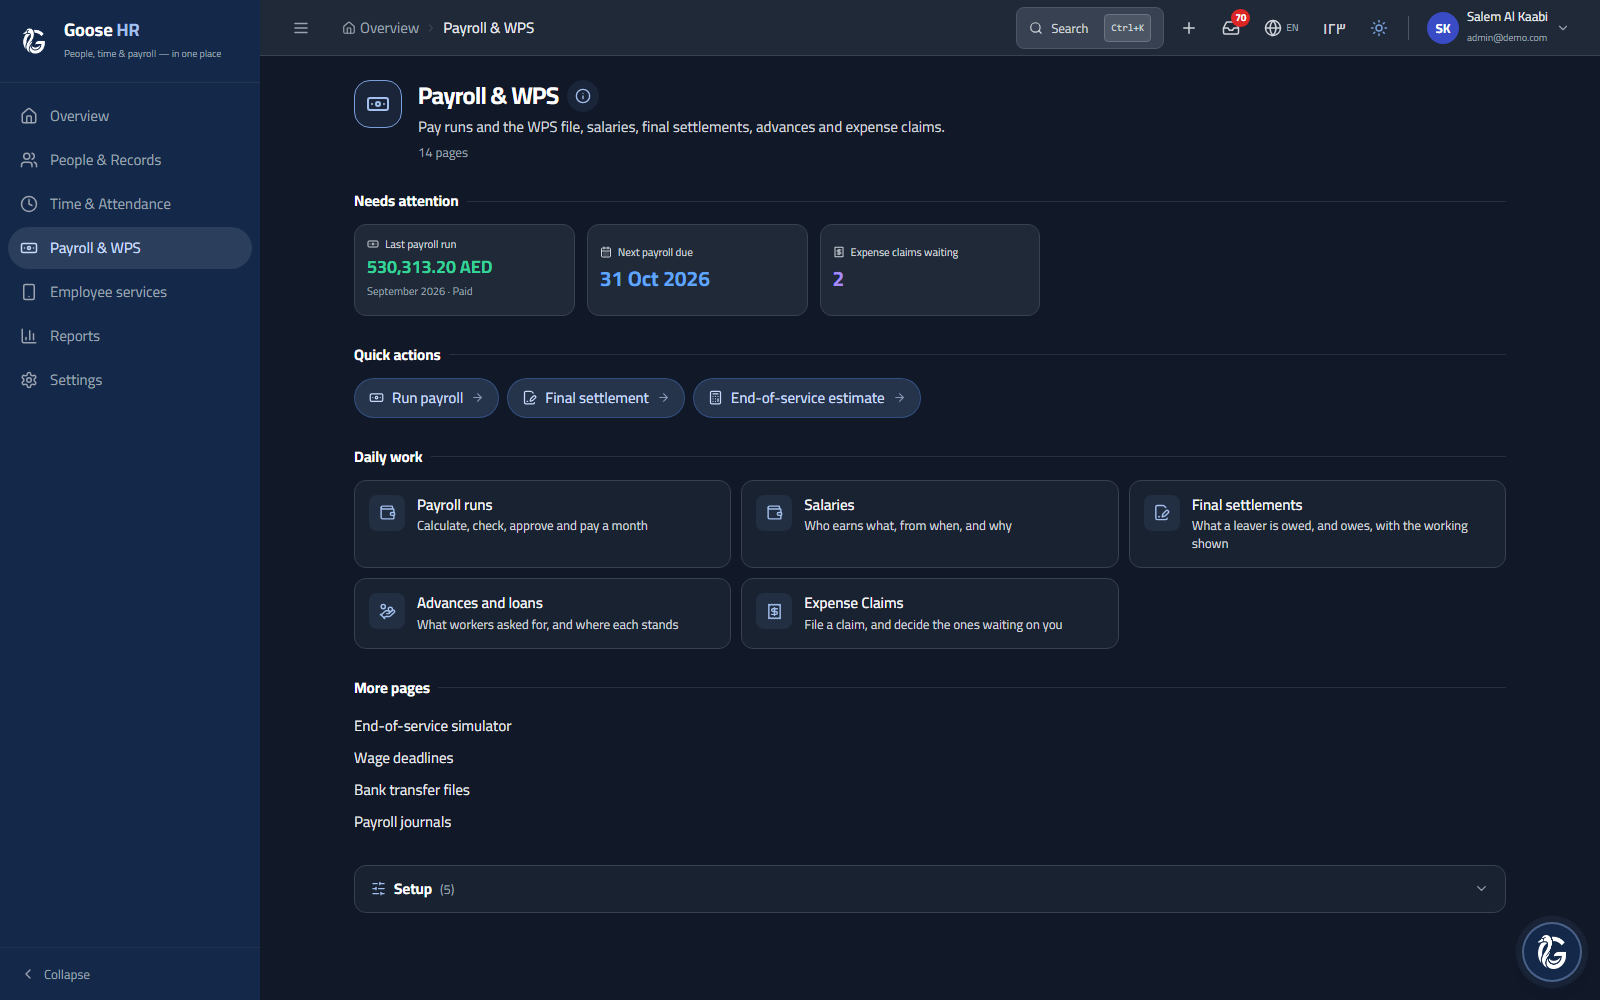Click the Final settlement quick action
1600x1000 pixels.
click(x=596, y=398)
